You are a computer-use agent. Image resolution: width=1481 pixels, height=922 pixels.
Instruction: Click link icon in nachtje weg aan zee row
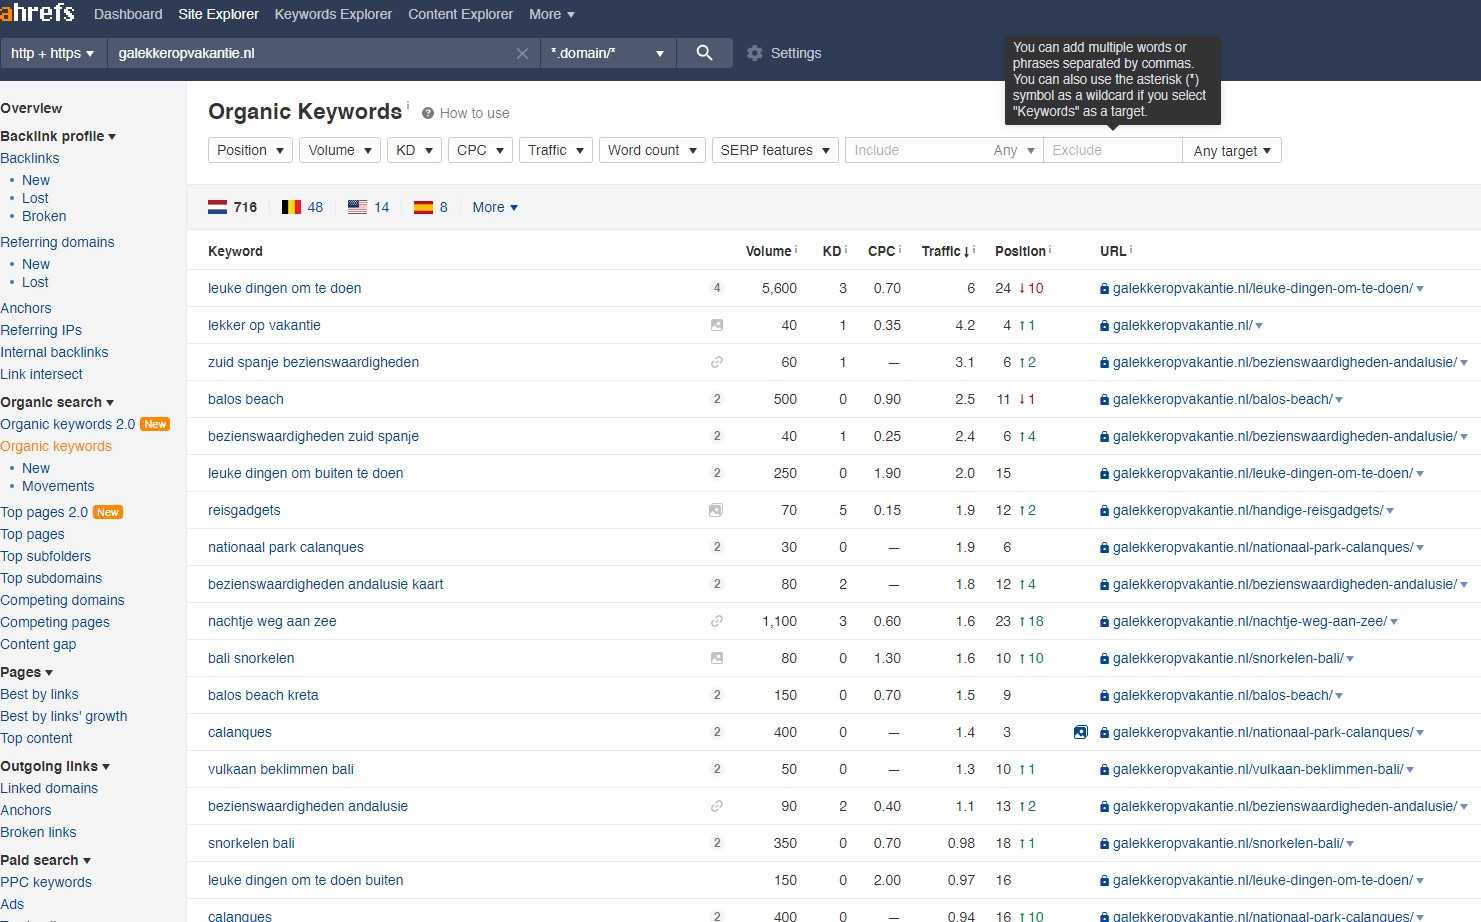coord(717,621)
